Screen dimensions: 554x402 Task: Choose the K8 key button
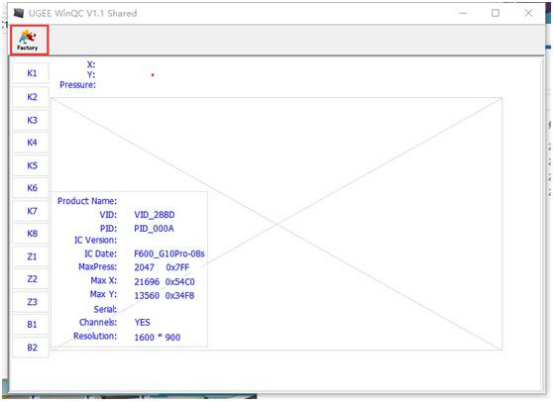[31, 233]
